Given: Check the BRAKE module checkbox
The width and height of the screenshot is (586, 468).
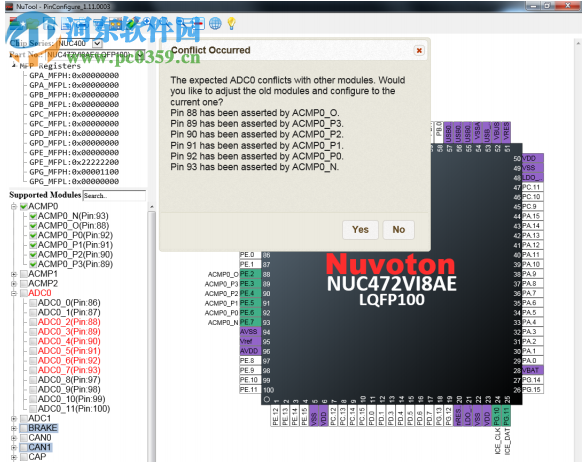Looking at the screenshot, I should pyautogui.click(x=24, y=428).
